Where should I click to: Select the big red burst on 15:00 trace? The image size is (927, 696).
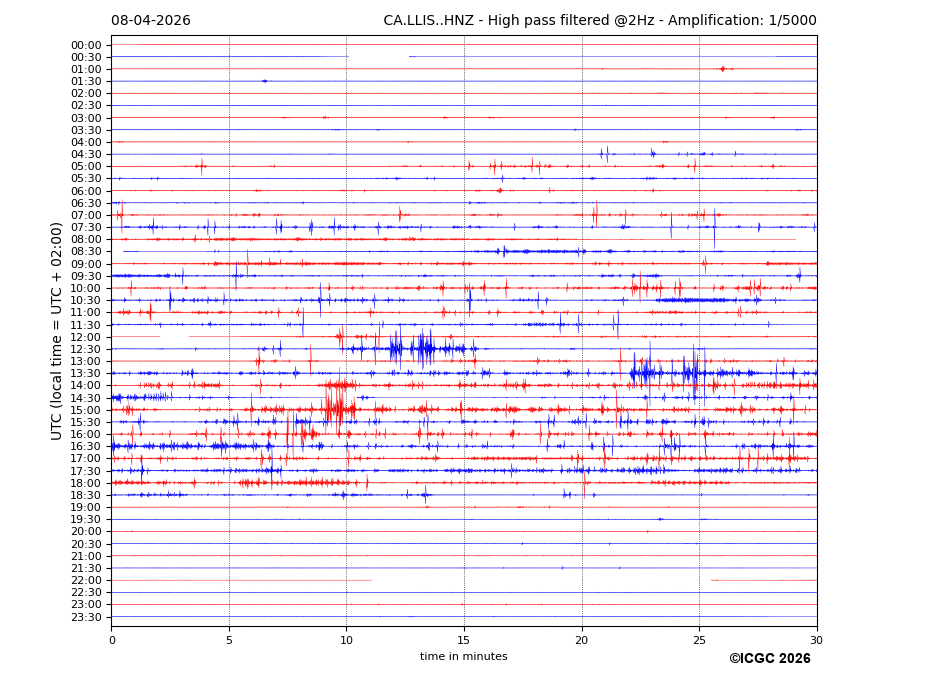(337, 409)
